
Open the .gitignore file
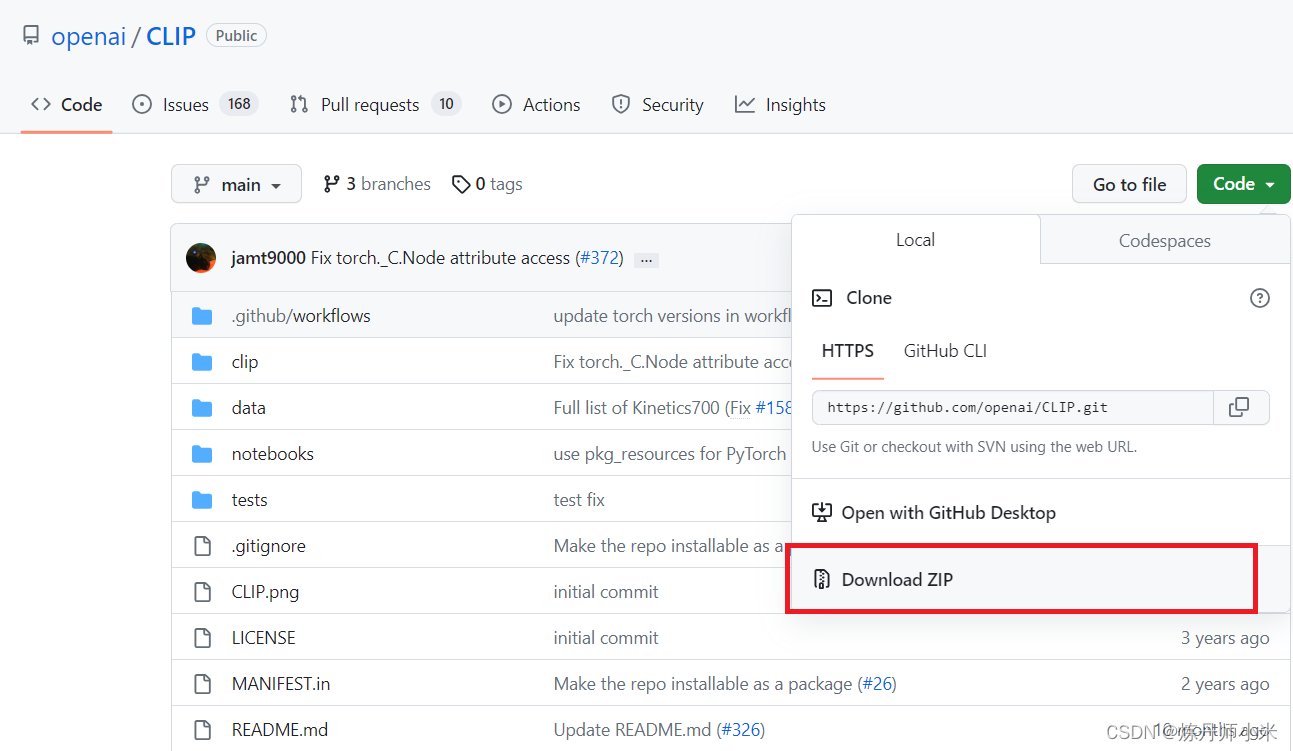coord(268,546)
